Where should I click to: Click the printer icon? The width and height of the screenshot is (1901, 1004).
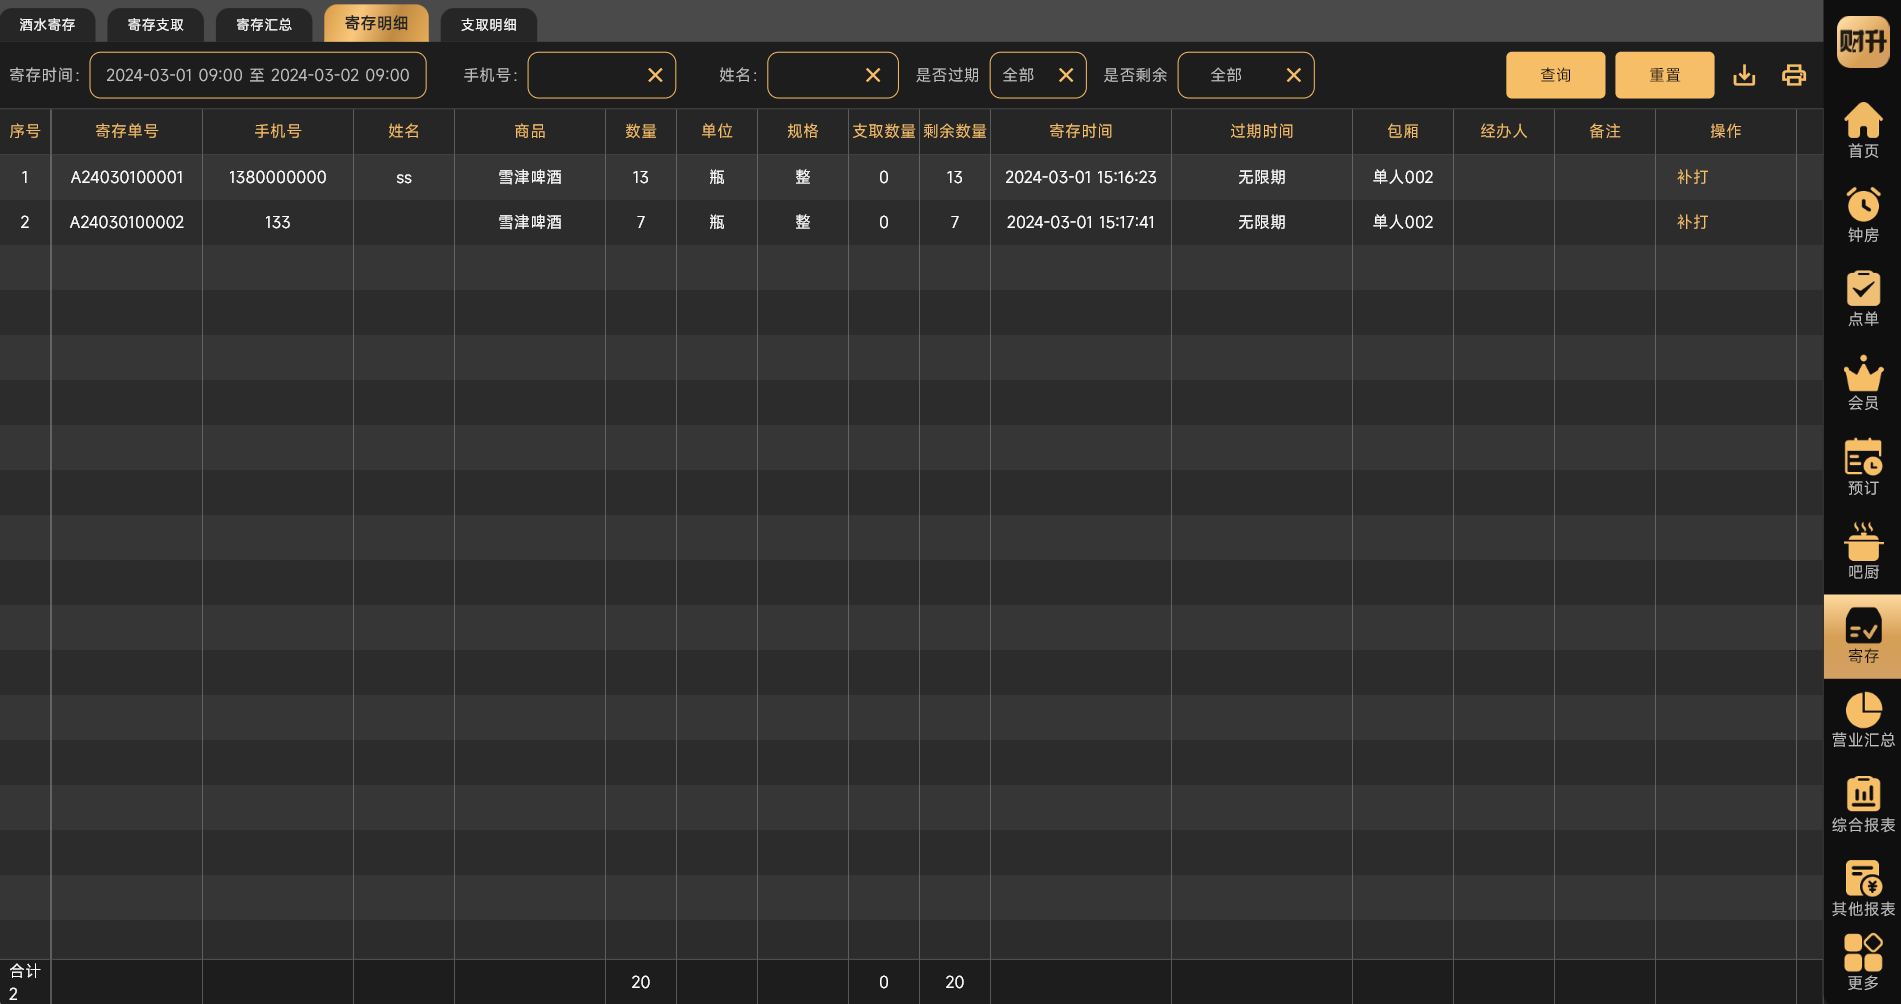click(1794, 75)
